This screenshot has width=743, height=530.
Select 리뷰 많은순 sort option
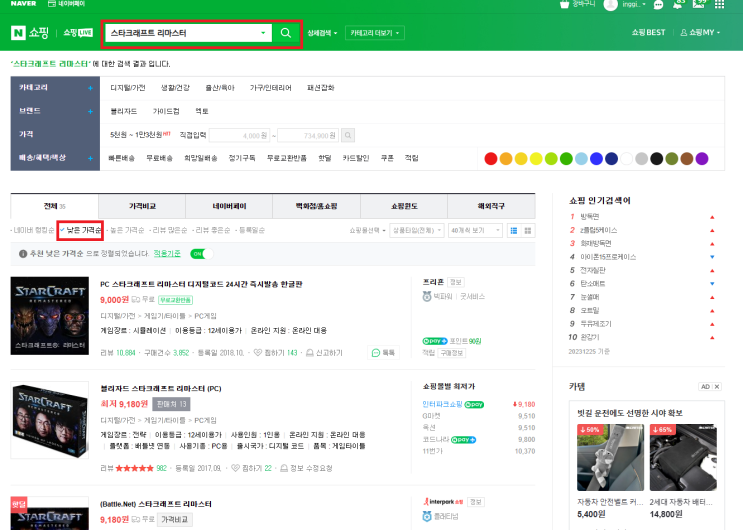tap(169, 230)
